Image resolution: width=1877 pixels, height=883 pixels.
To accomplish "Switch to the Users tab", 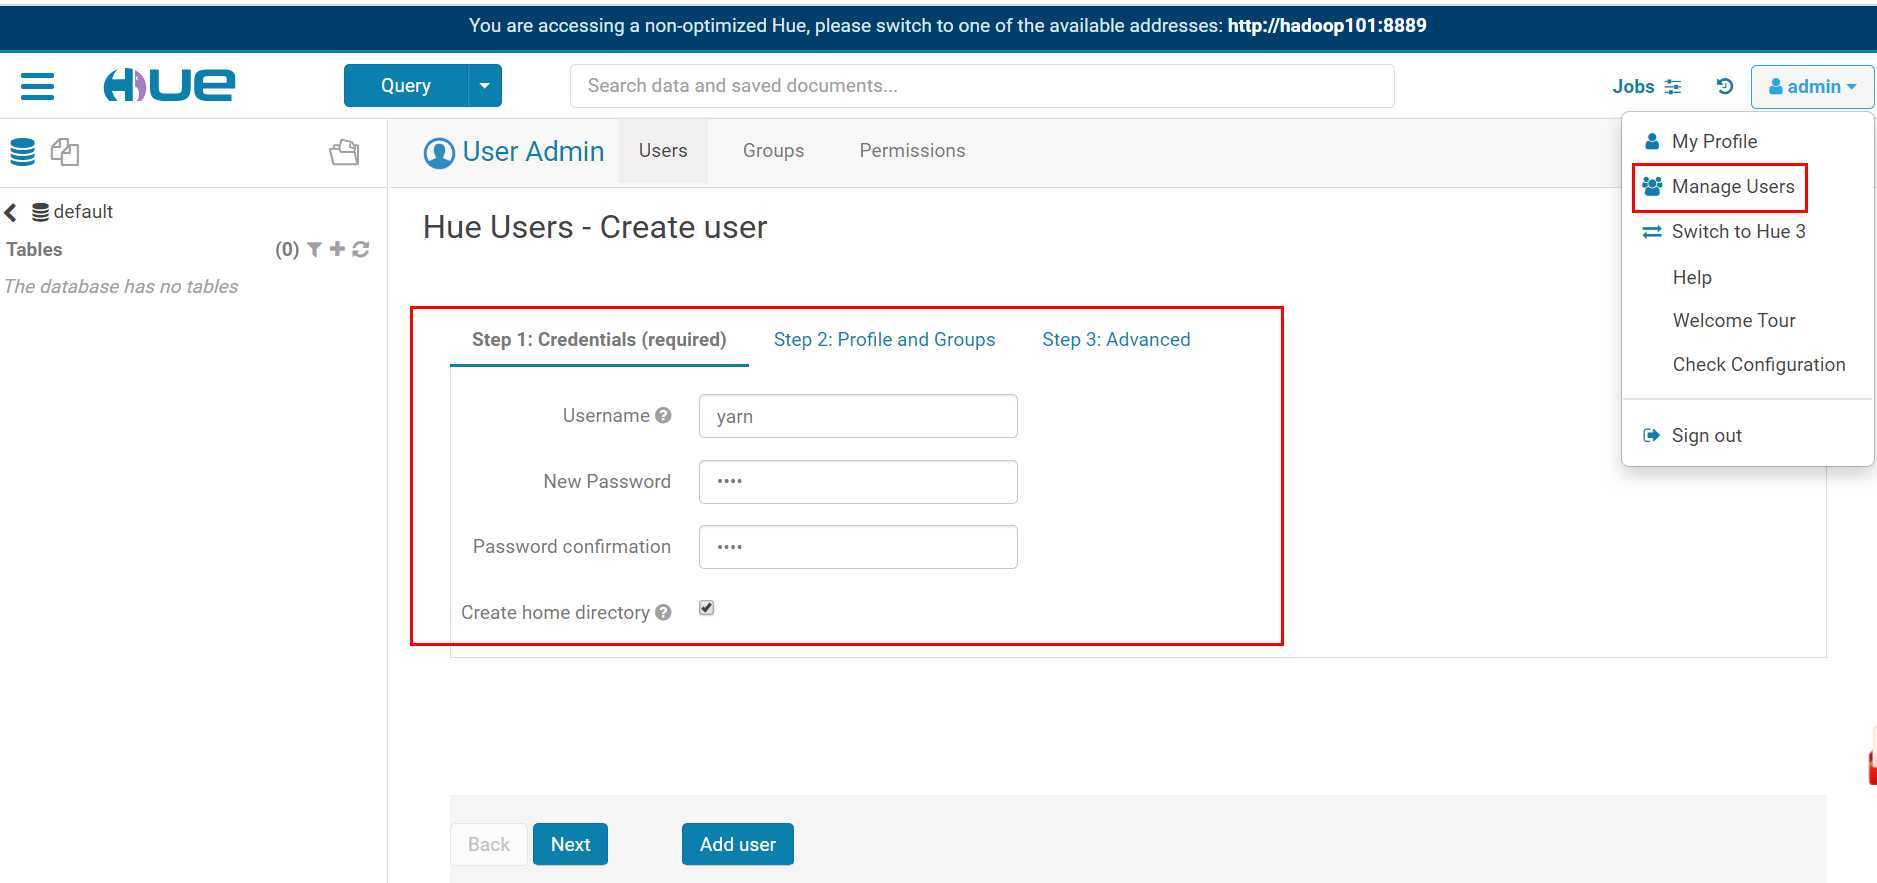I will pos(663,151).
